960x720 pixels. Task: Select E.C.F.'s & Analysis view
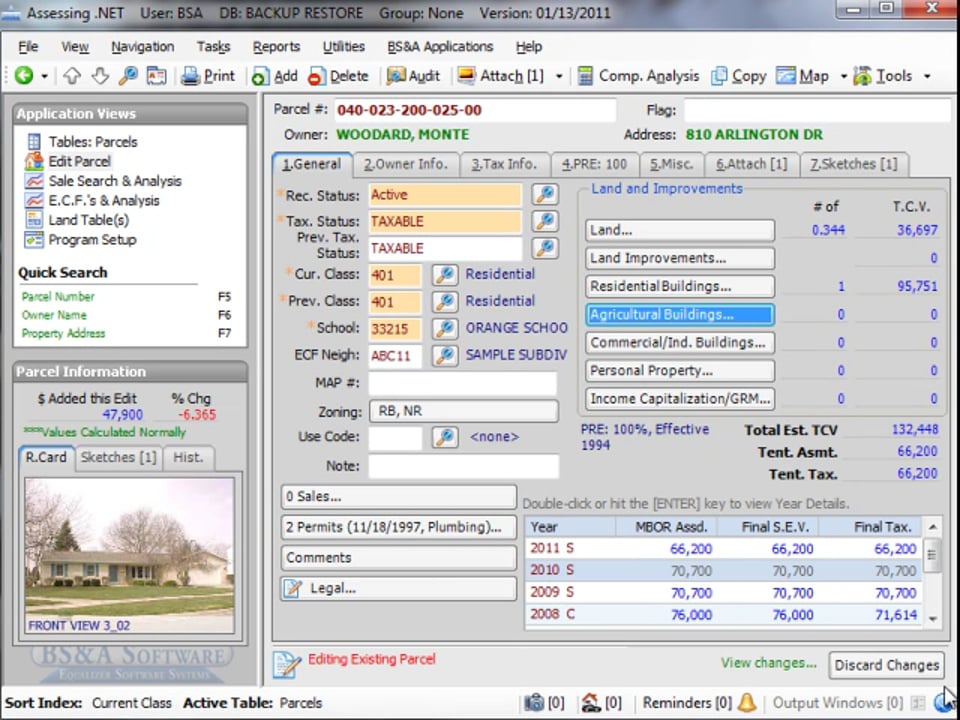92,200
